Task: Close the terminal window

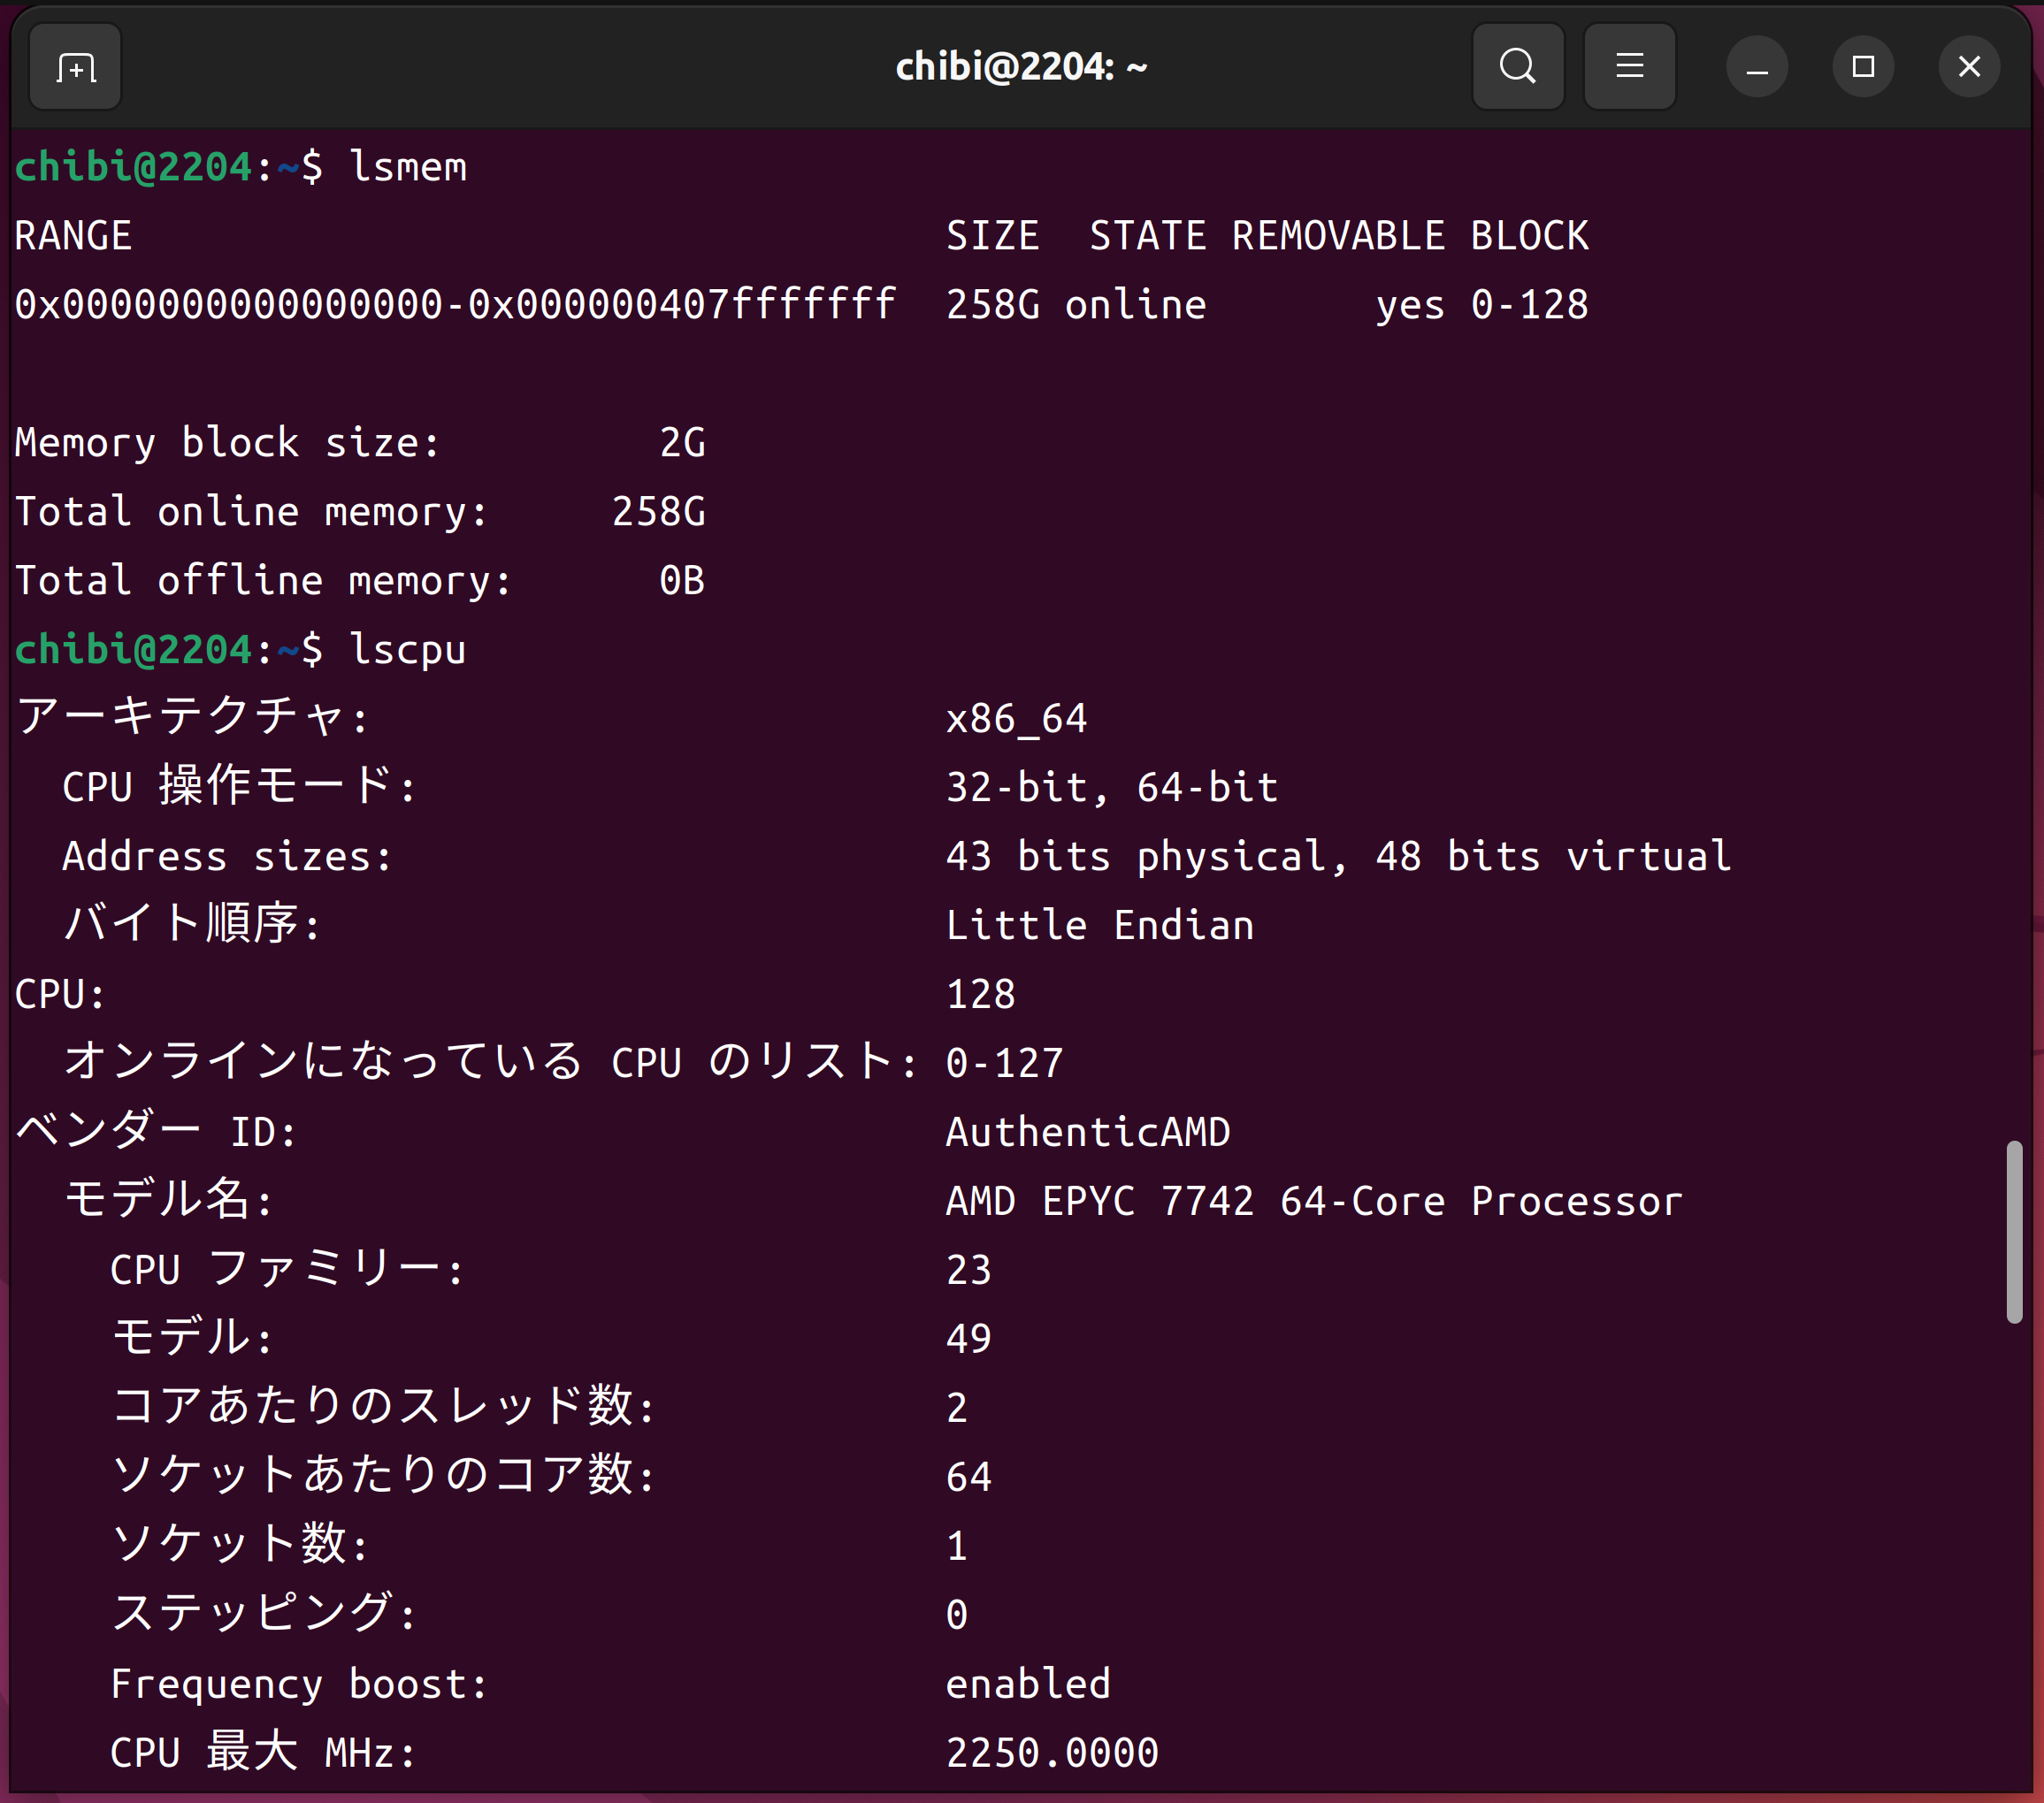Action: pos(1968,67)
